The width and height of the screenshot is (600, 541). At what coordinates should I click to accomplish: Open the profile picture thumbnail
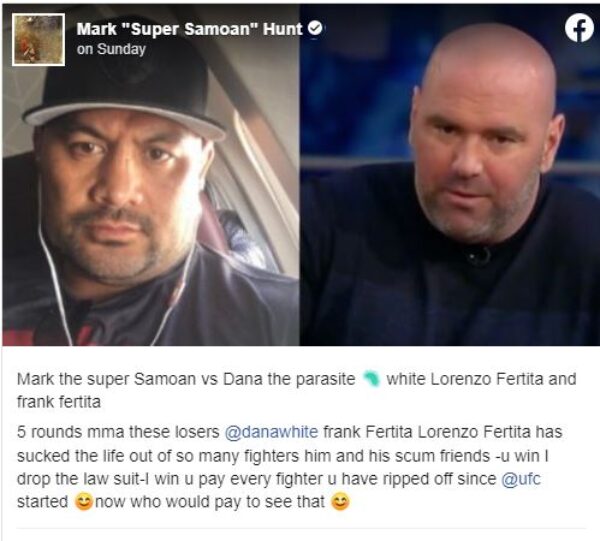[x=38, y=40]
